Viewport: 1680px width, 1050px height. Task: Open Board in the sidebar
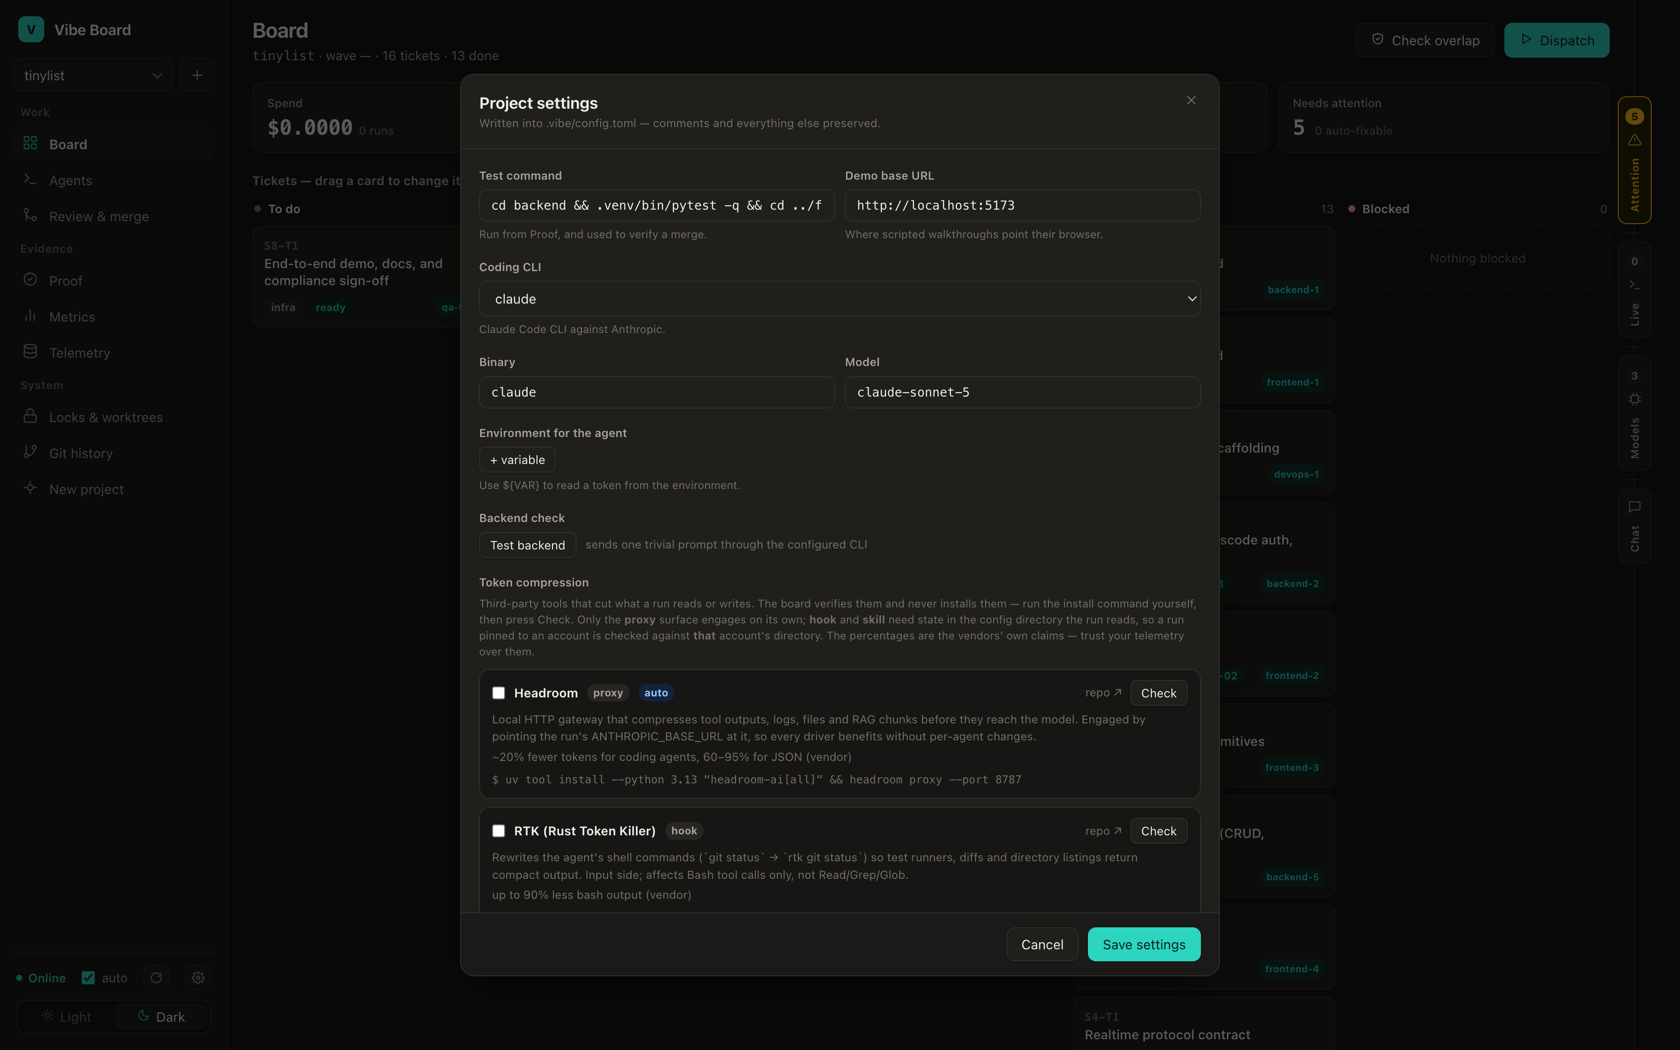click(113, 144)
